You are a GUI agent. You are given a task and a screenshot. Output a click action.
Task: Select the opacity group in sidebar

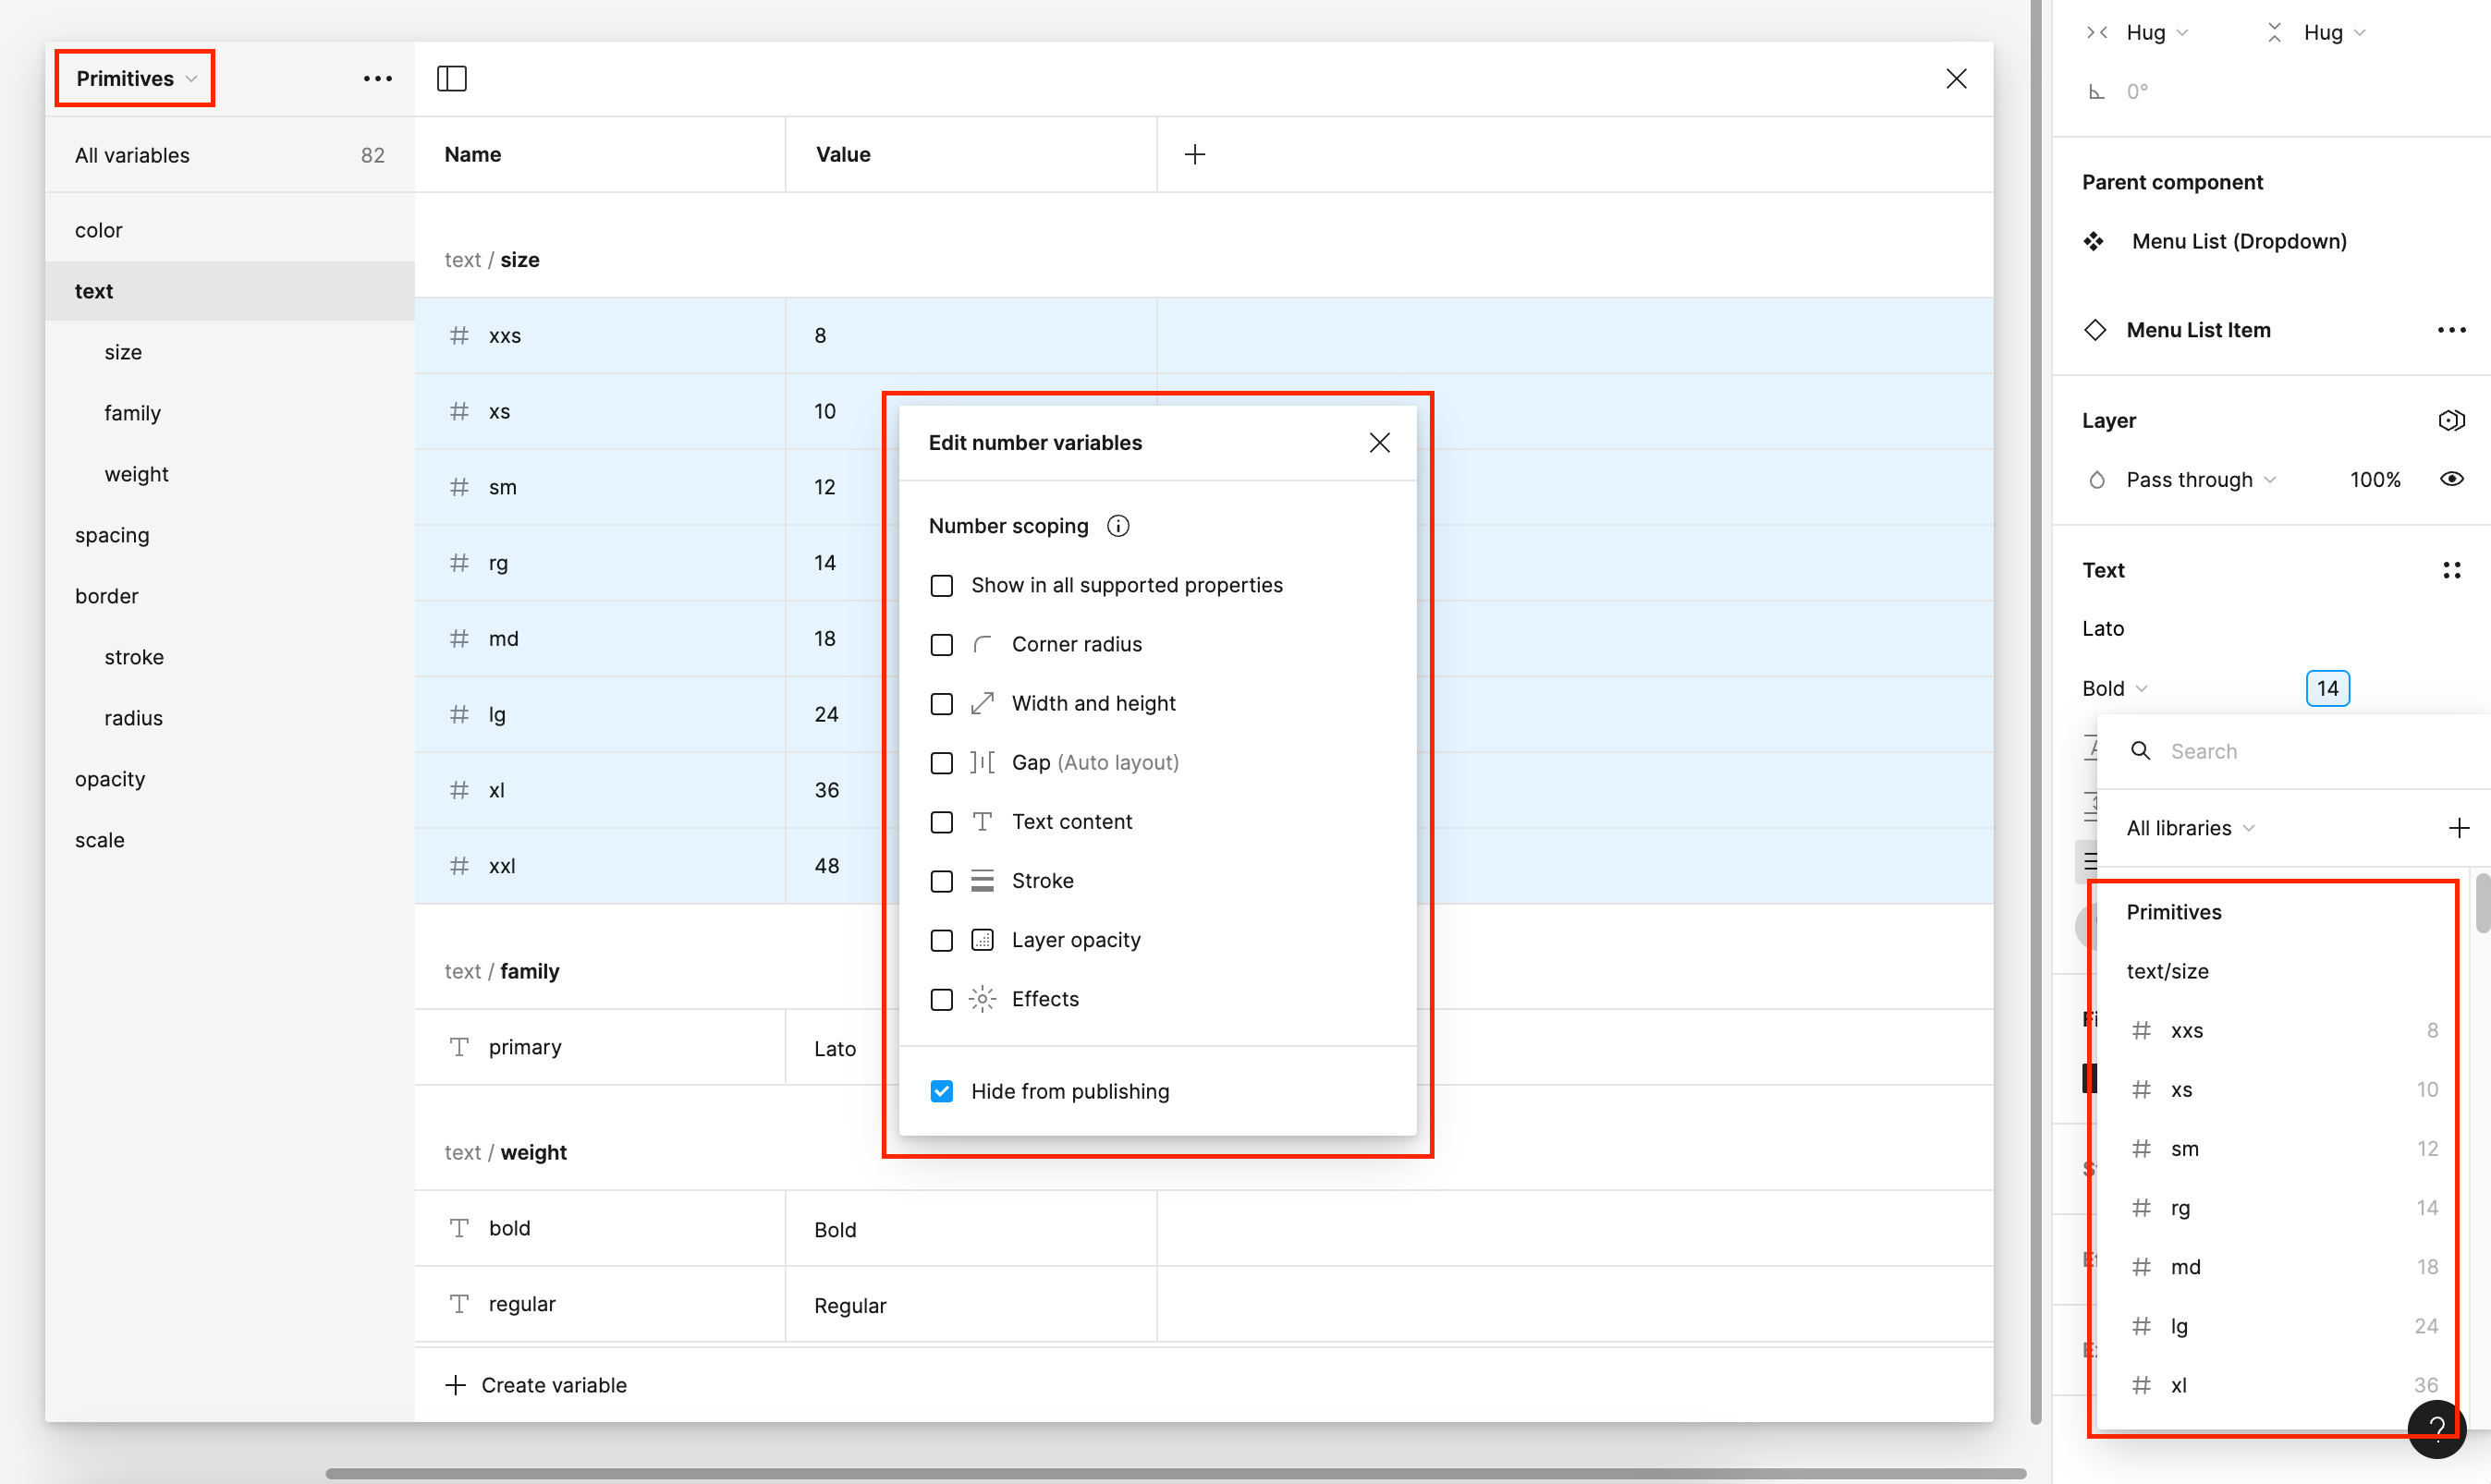point(229,779)
